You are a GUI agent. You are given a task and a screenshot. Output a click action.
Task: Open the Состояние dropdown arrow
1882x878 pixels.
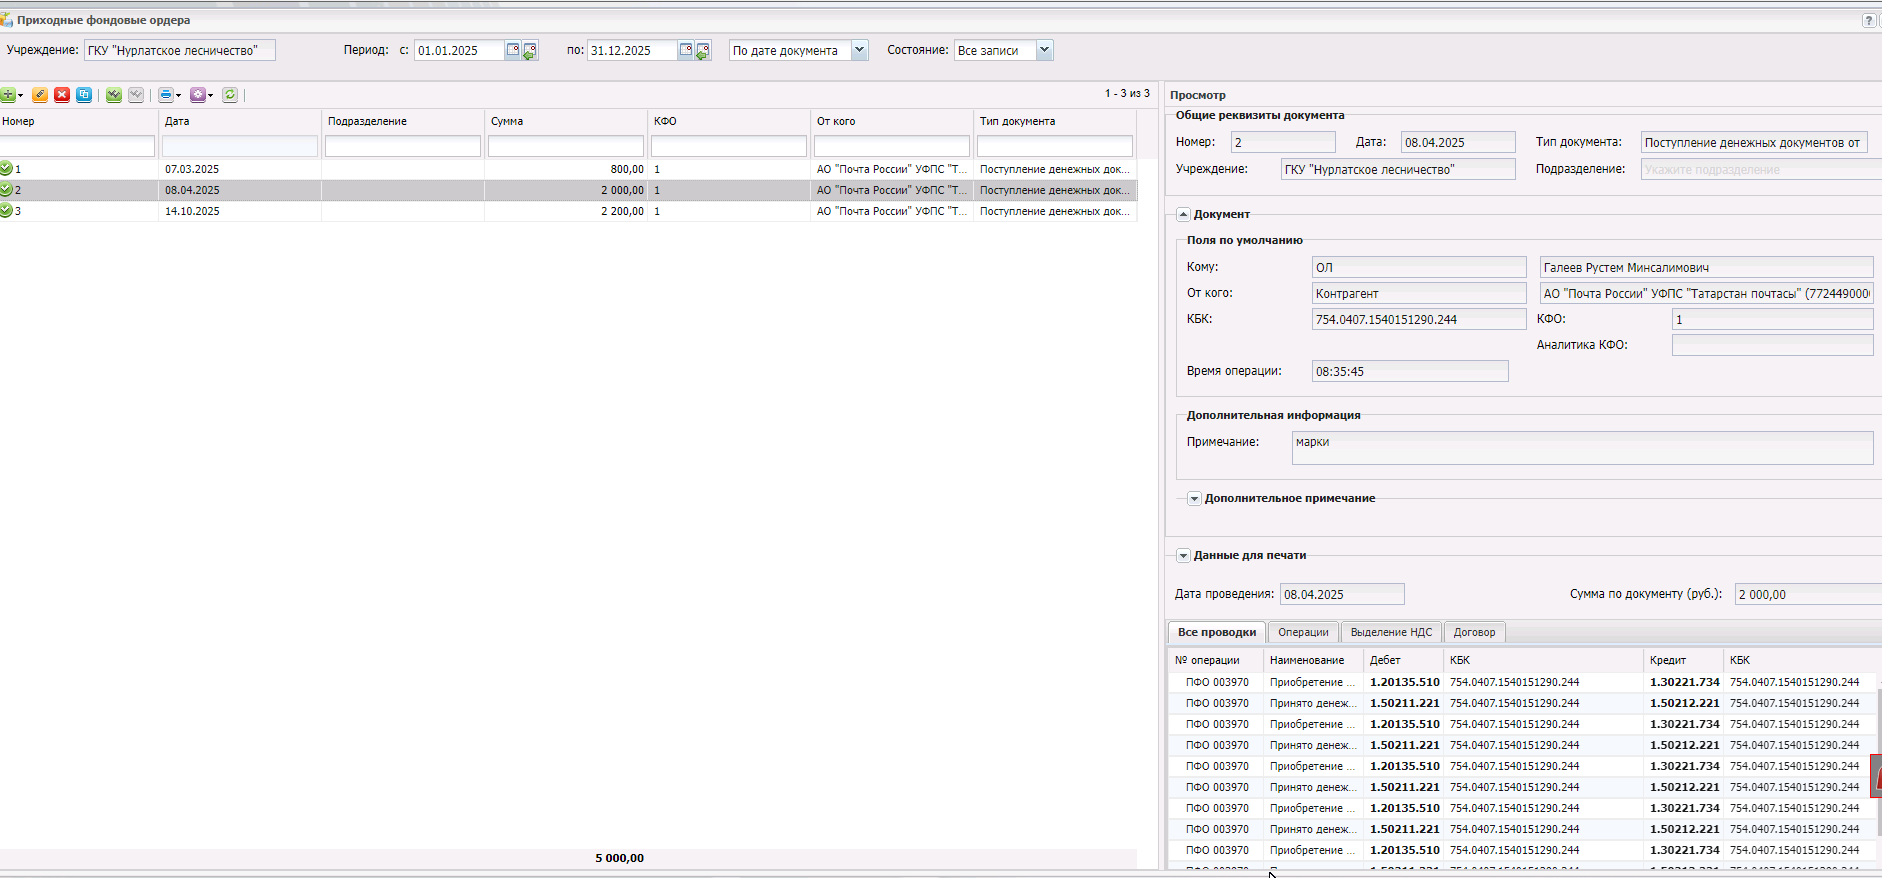[1044, 50]
